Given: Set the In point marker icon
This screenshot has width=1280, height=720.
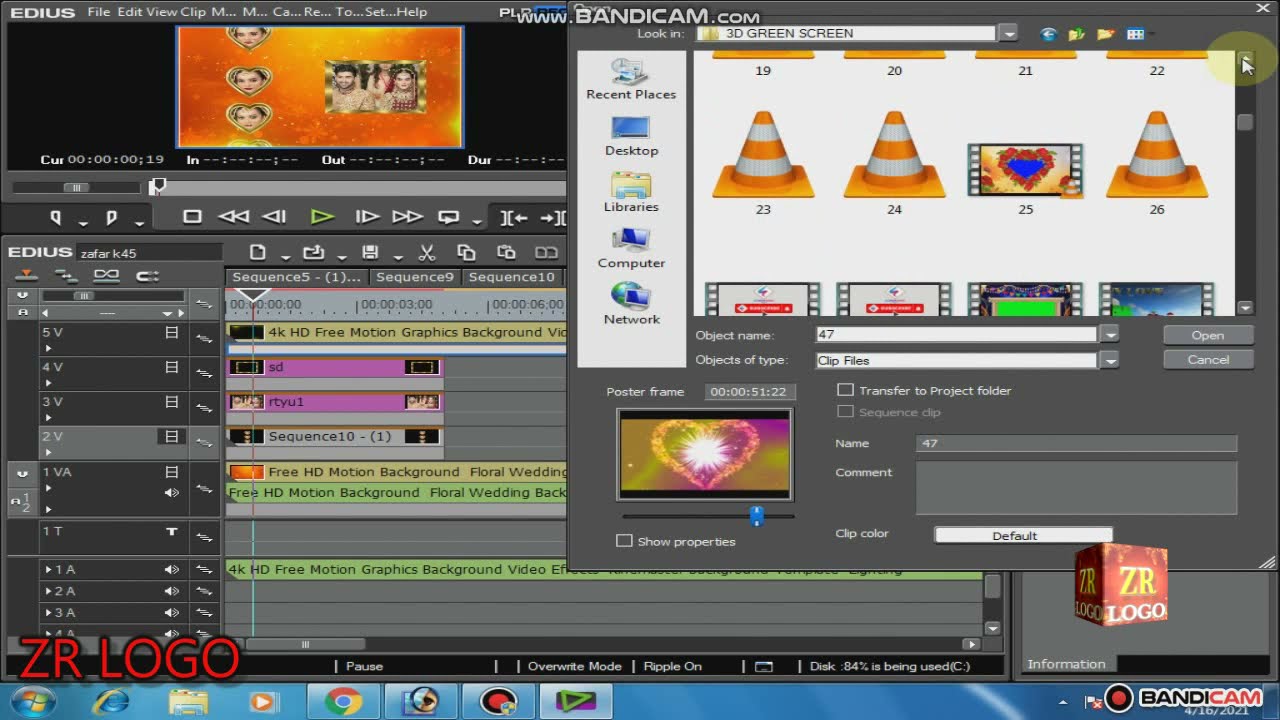Looking at the screenshot, I should (56, 217).
